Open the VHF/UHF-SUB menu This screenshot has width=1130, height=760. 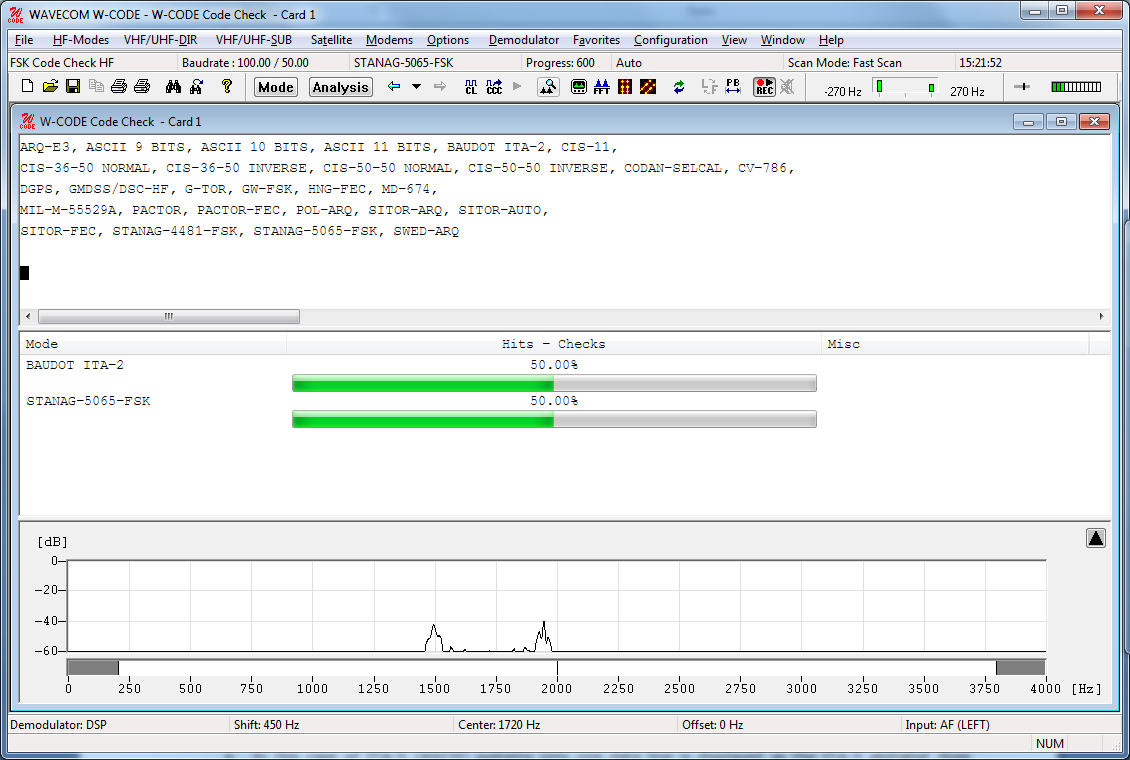[254, 40]
